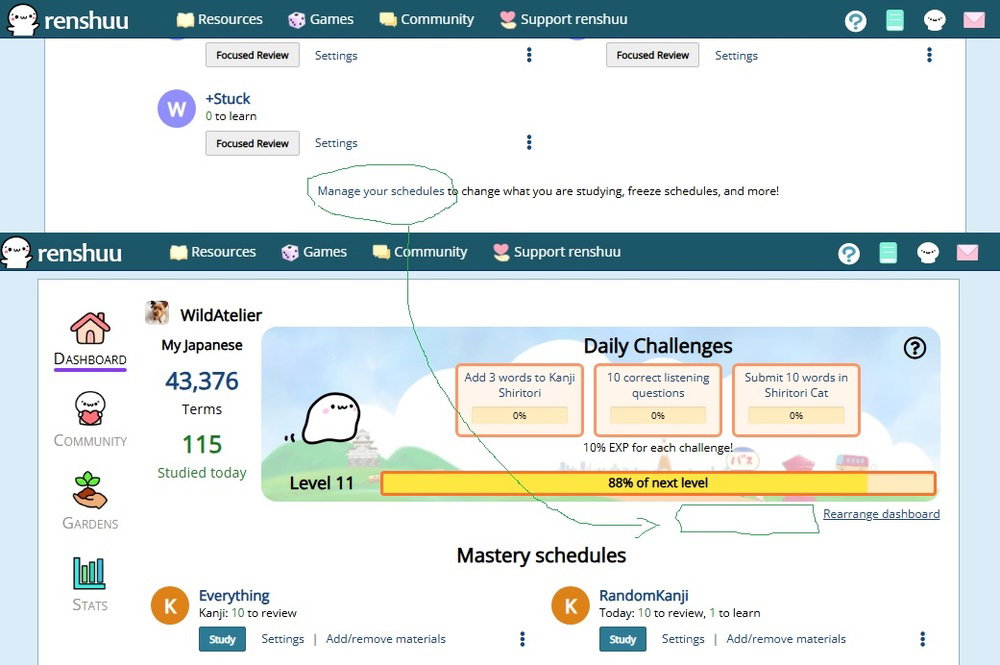The height and width of the screenshot is (665, 1000).
Task: Open the three-dot menu for the RandomKanji schedule
Action: pos(922,639)
